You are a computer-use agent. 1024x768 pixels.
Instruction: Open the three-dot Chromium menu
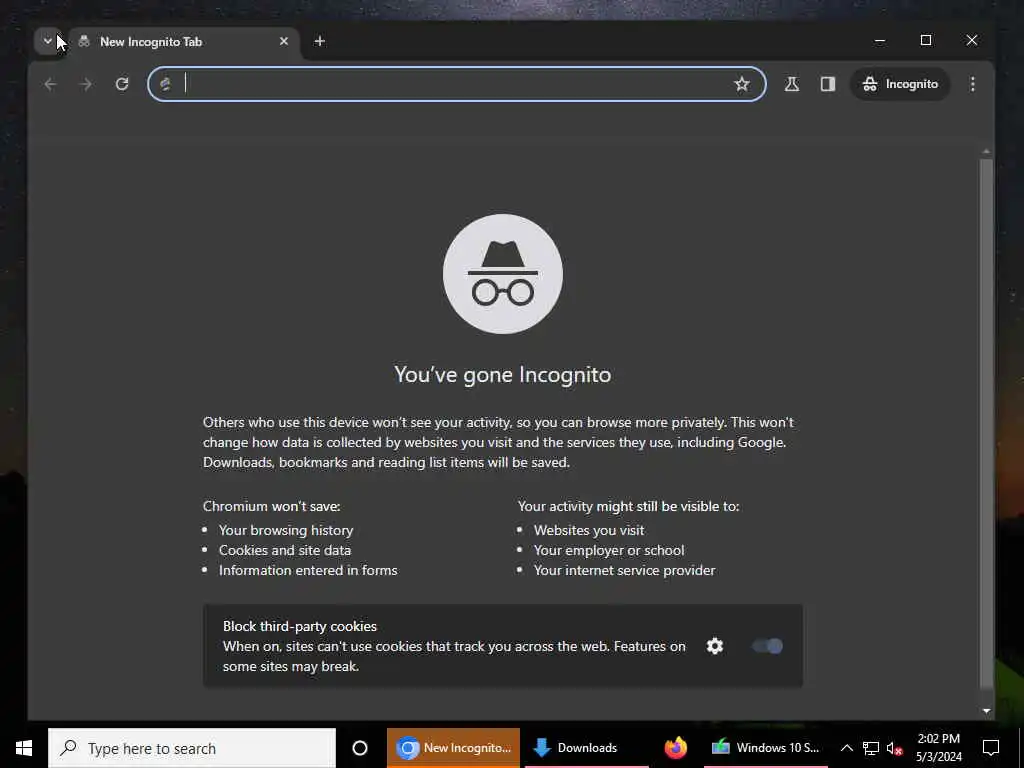pyautogui.click(x=972, y=84)
